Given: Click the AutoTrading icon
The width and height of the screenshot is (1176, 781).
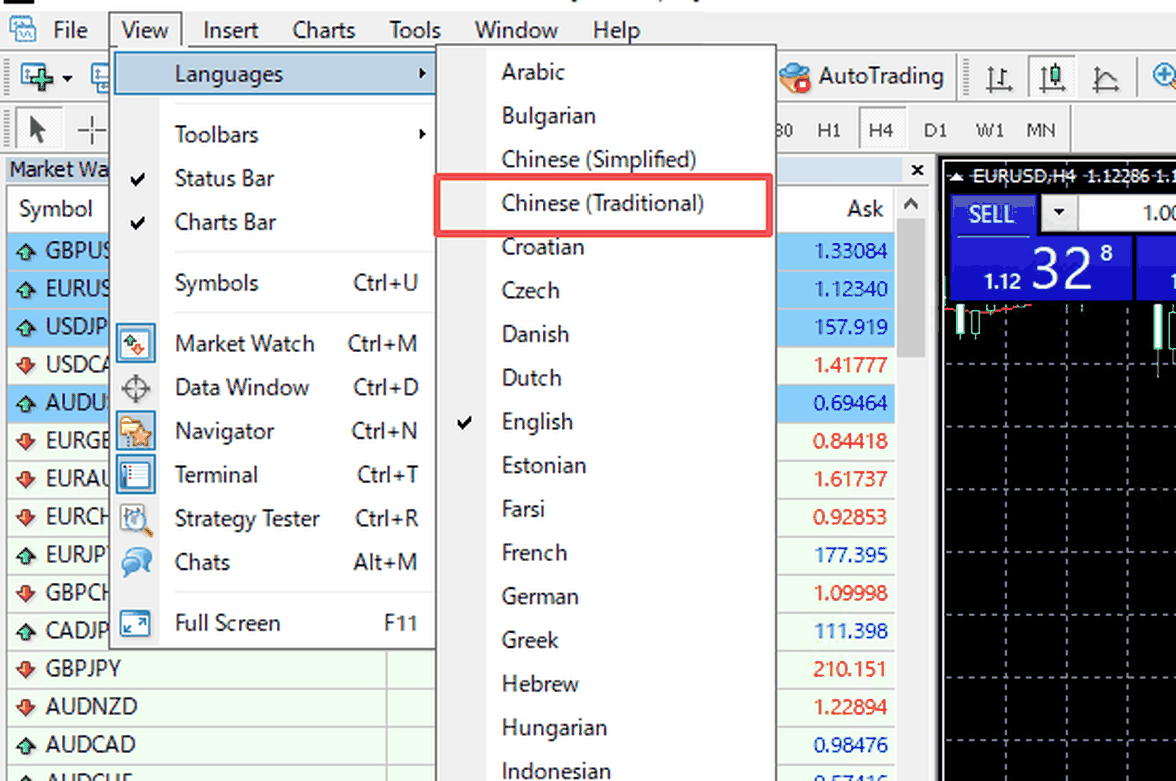Looking at the screenshot, I should [794, 77].
